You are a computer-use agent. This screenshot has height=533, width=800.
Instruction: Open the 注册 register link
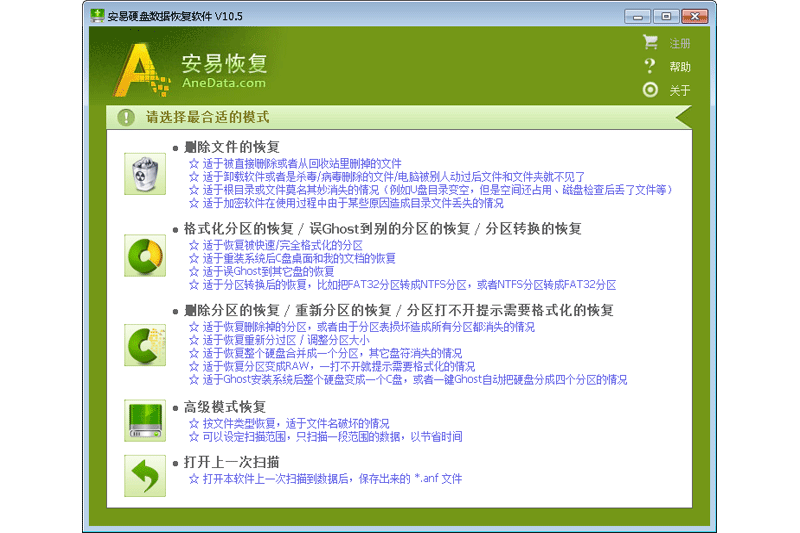(680, 44)
